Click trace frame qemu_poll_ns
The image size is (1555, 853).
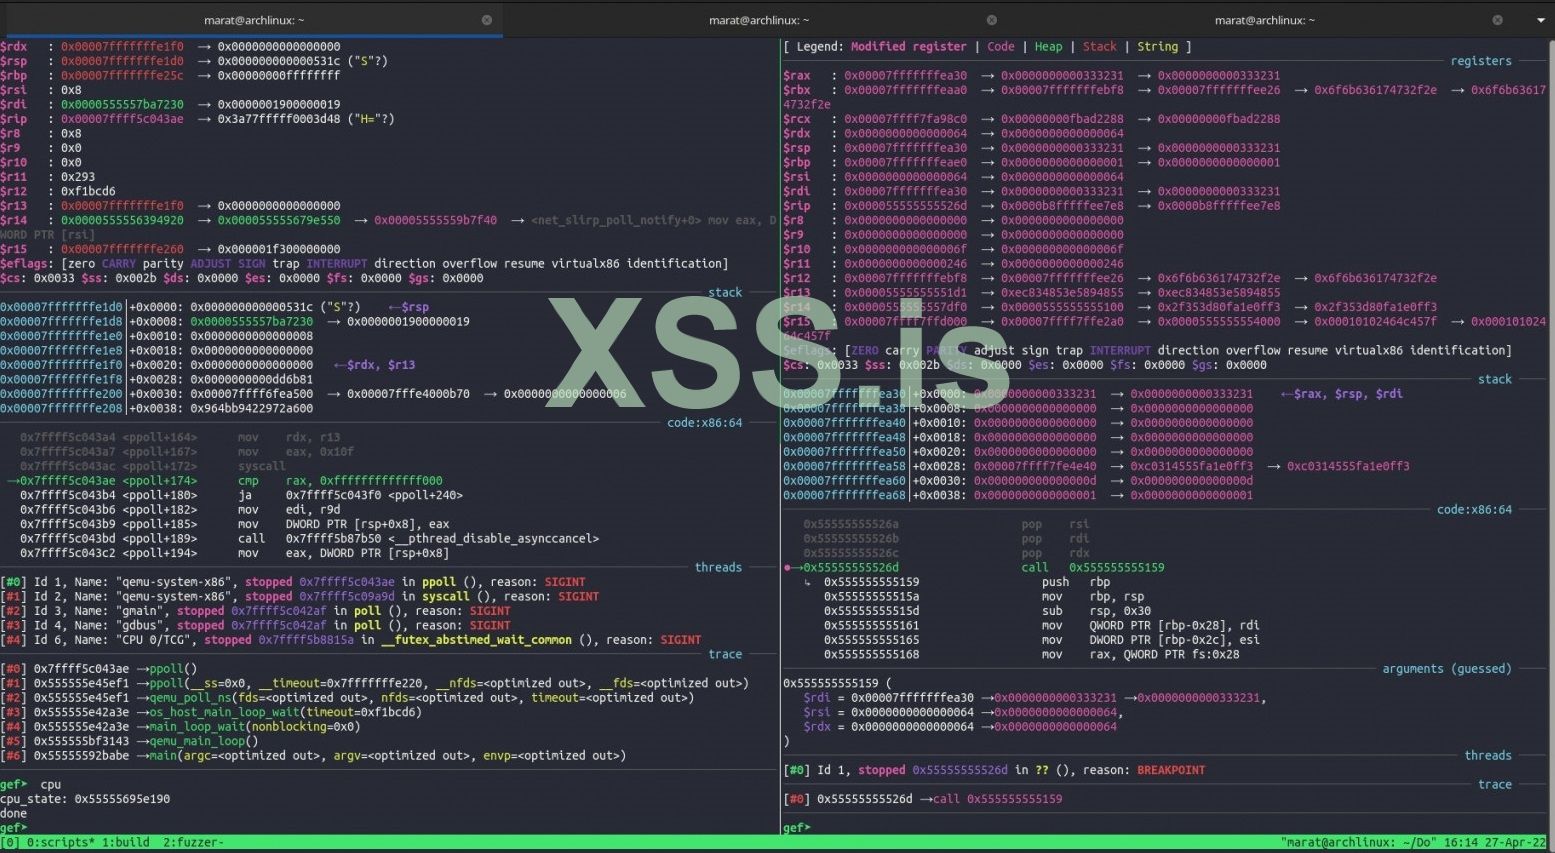tap(347, 698)
